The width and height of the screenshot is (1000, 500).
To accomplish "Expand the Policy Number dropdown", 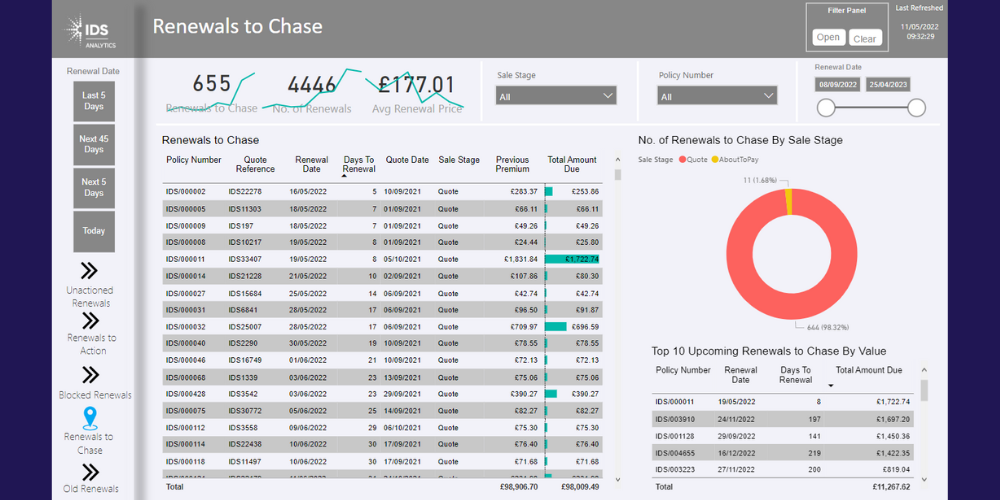I will pyautogui.click(x=717, y=96).
